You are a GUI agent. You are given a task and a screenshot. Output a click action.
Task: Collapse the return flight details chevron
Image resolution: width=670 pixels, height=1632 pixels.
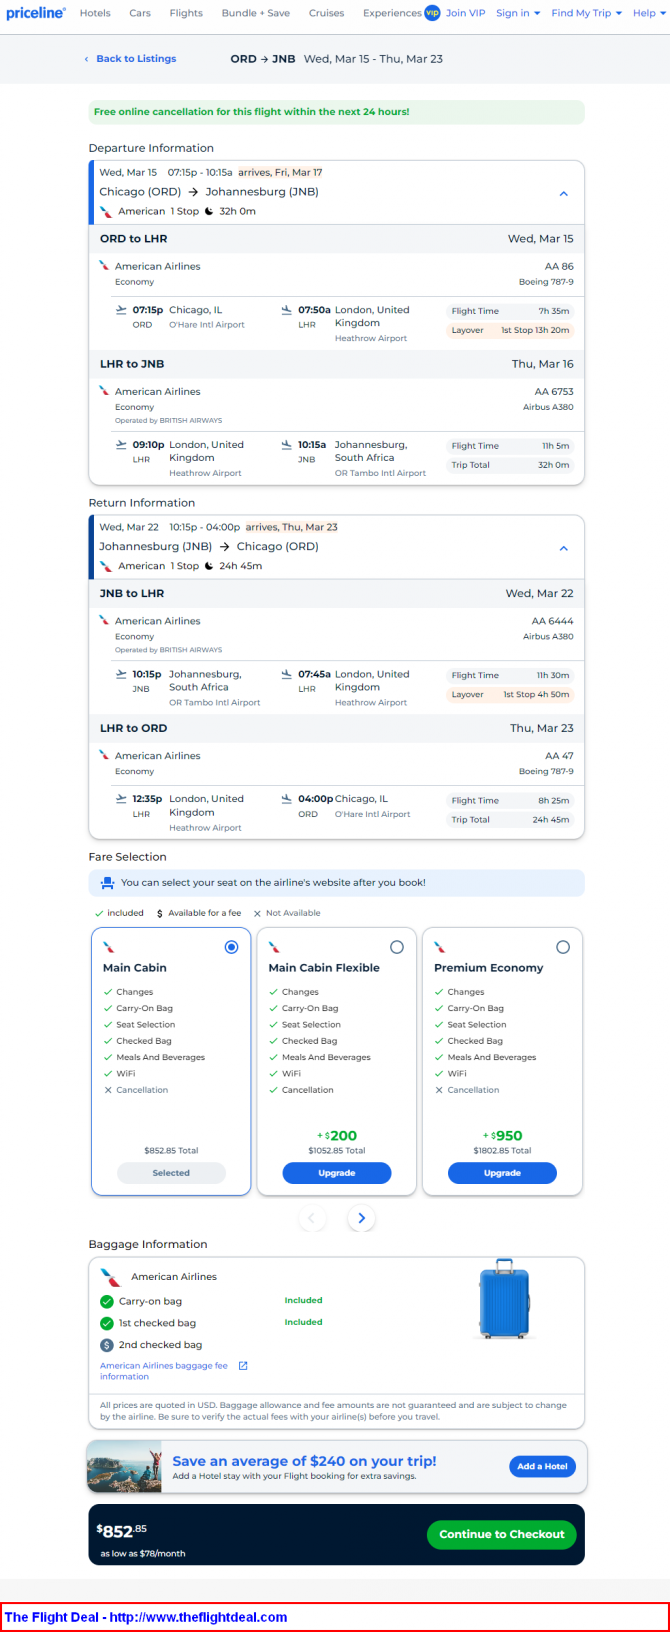click(x=563, y=548)
